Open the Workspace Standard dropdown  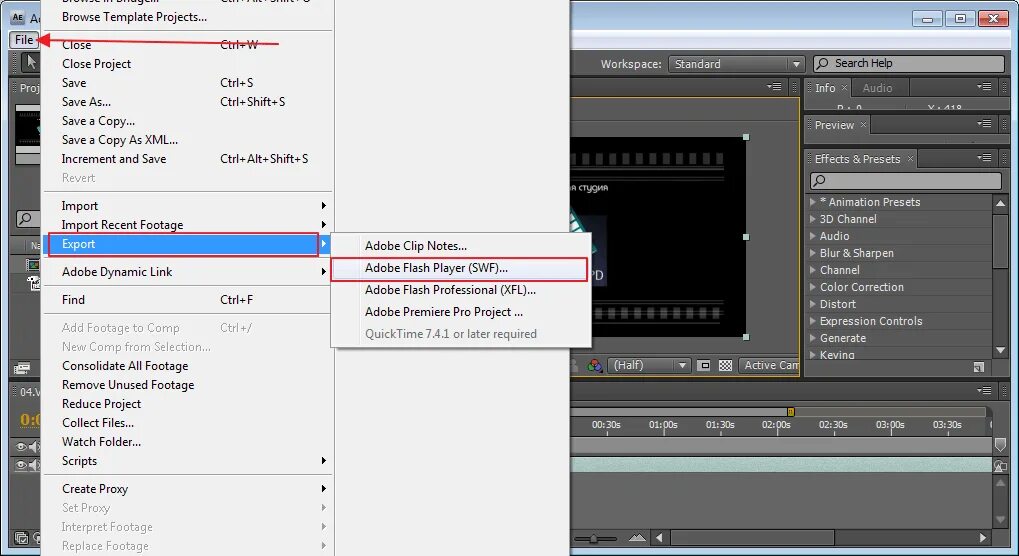(x=736, y=64)
